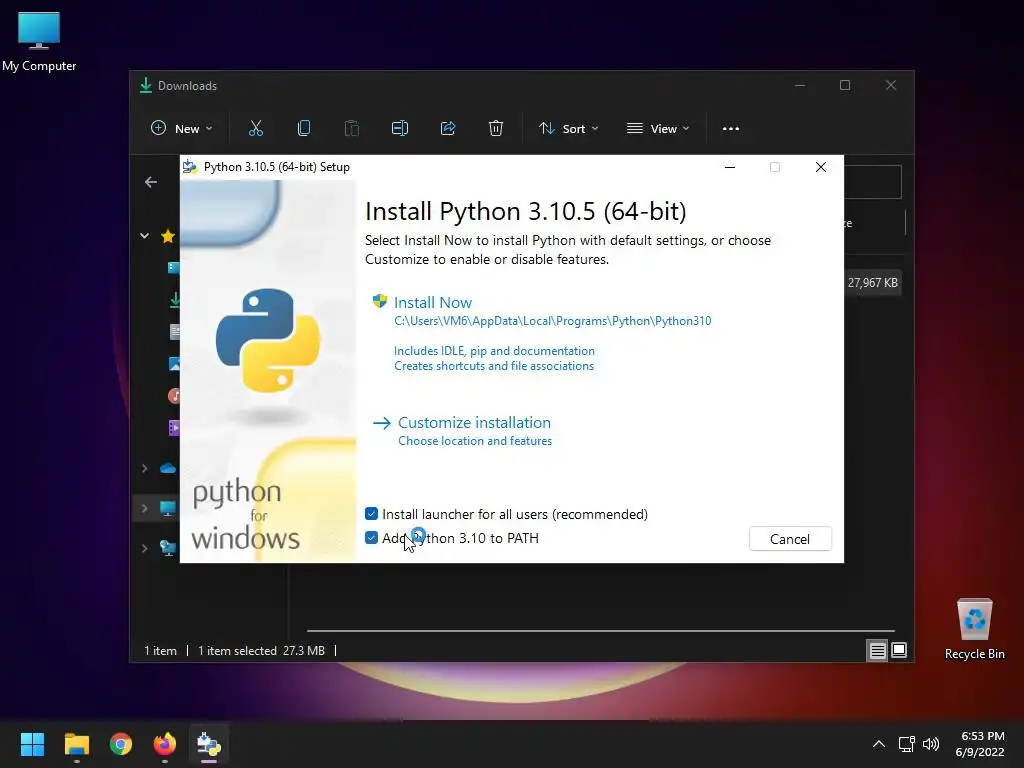Select the Music icon in Downloads sidebar

click(174, 396)
